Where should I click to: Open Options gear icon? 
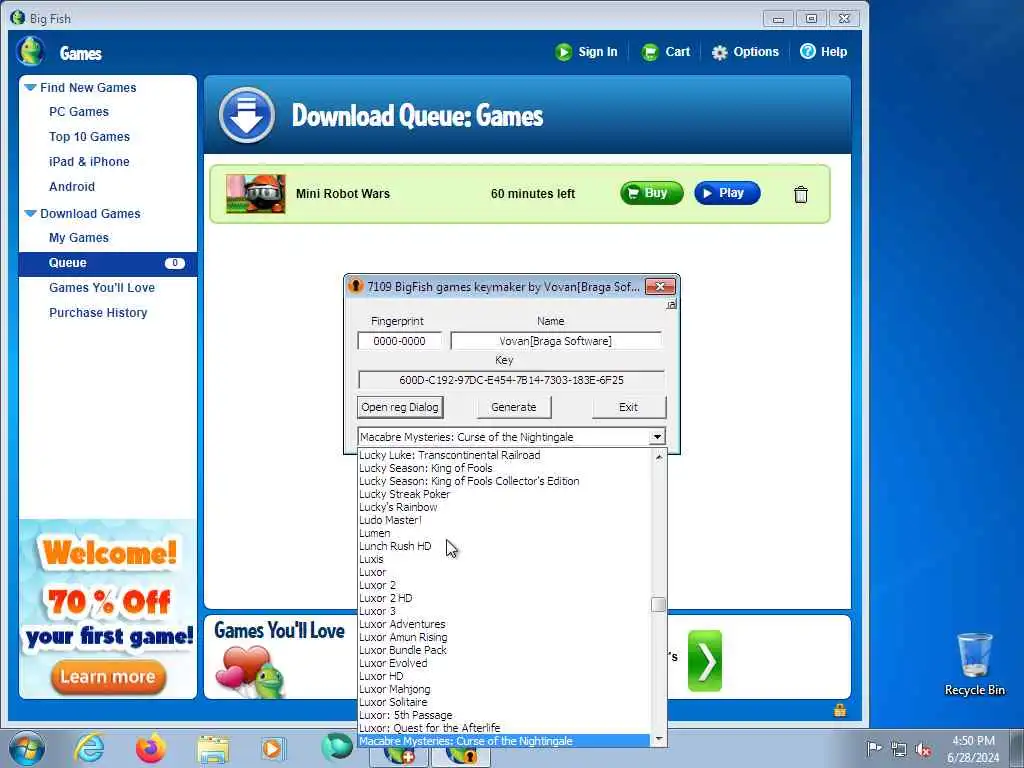(x=719, y=52)
